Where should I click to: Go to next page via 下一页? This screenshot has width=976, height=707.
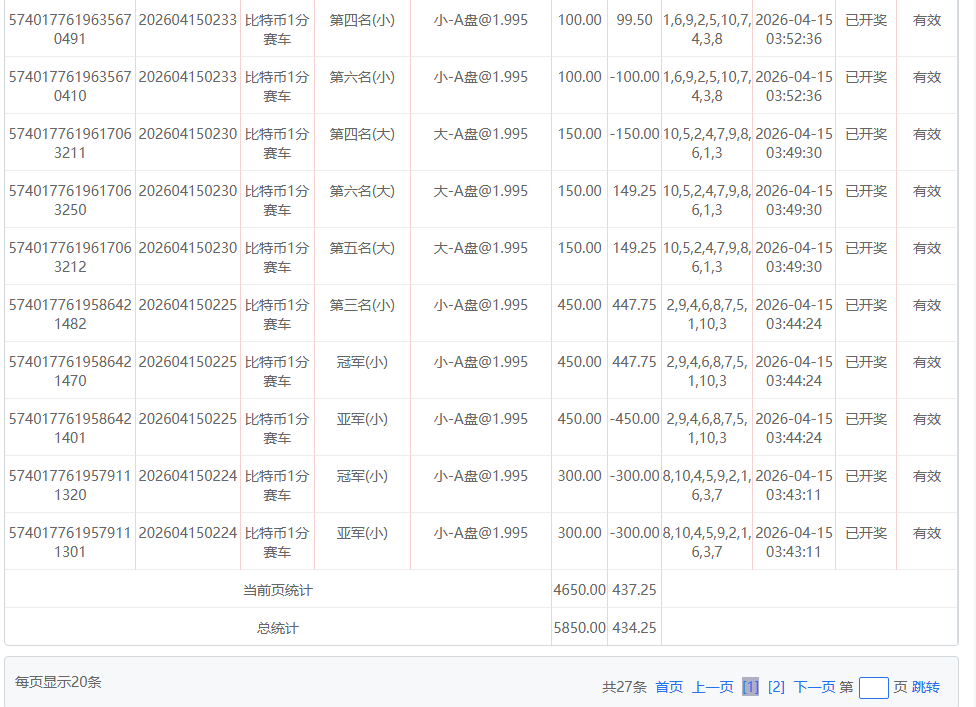pyautogui.click(x=814, y=687)
